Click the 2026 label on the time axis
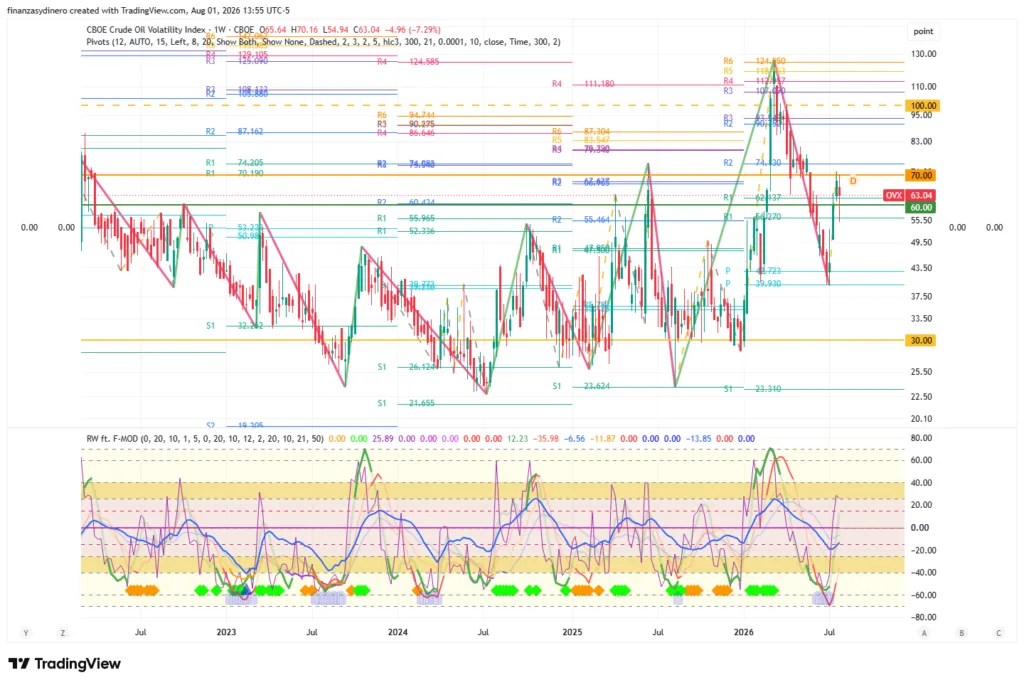 click(743, 632)
